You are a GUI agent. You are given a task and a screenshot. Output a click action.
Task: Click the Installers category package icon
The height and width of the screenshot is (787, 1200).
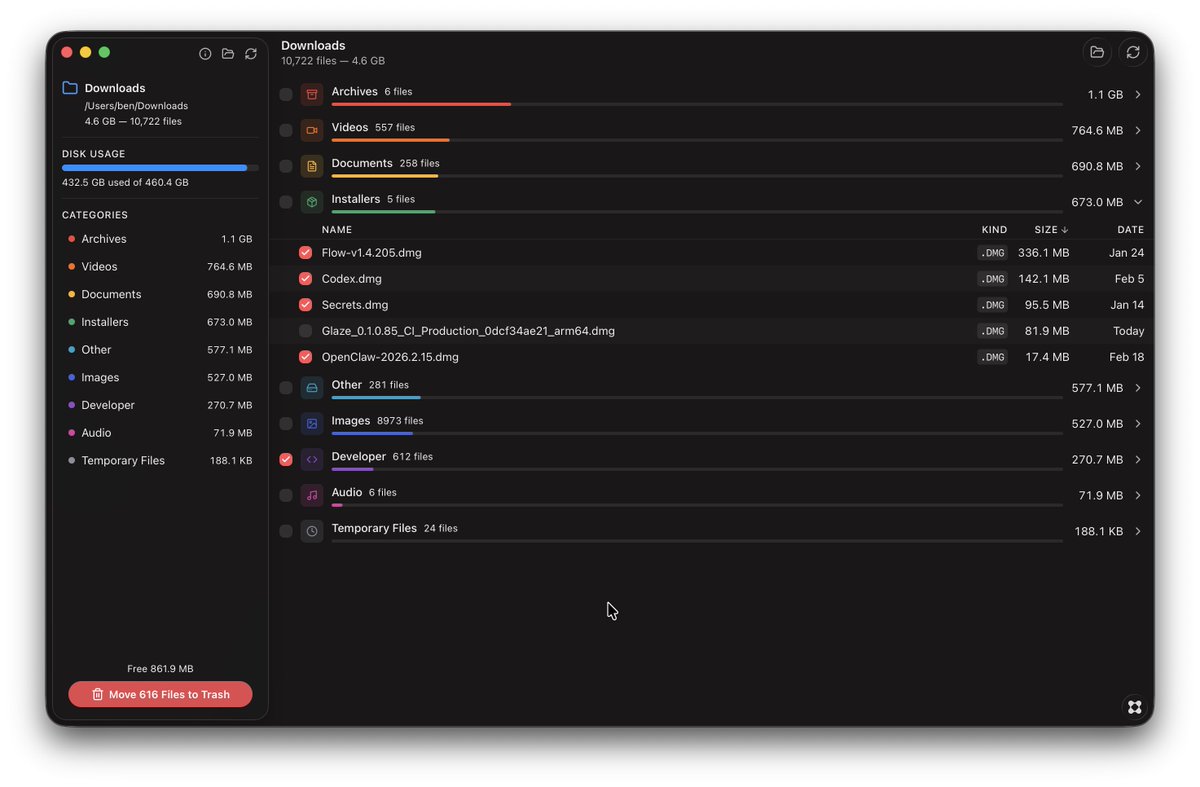click(312, 203)
